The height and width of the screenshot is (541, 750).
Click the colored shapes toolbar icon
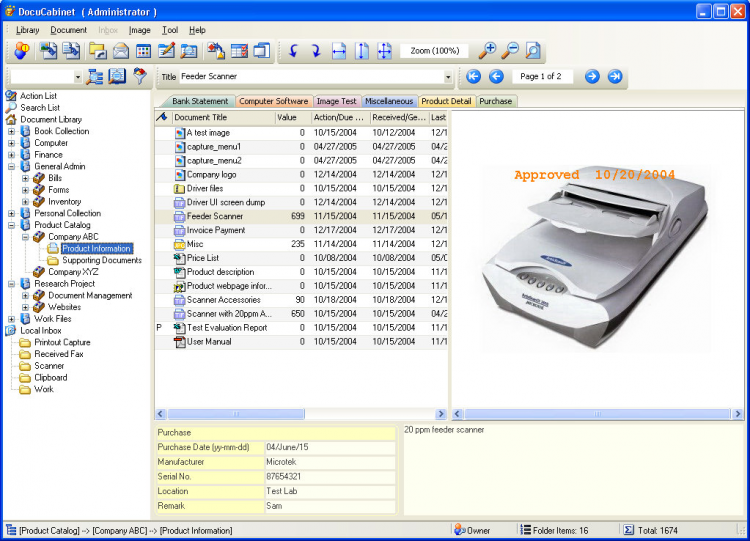pyautogui.click(x=216, y=51)
